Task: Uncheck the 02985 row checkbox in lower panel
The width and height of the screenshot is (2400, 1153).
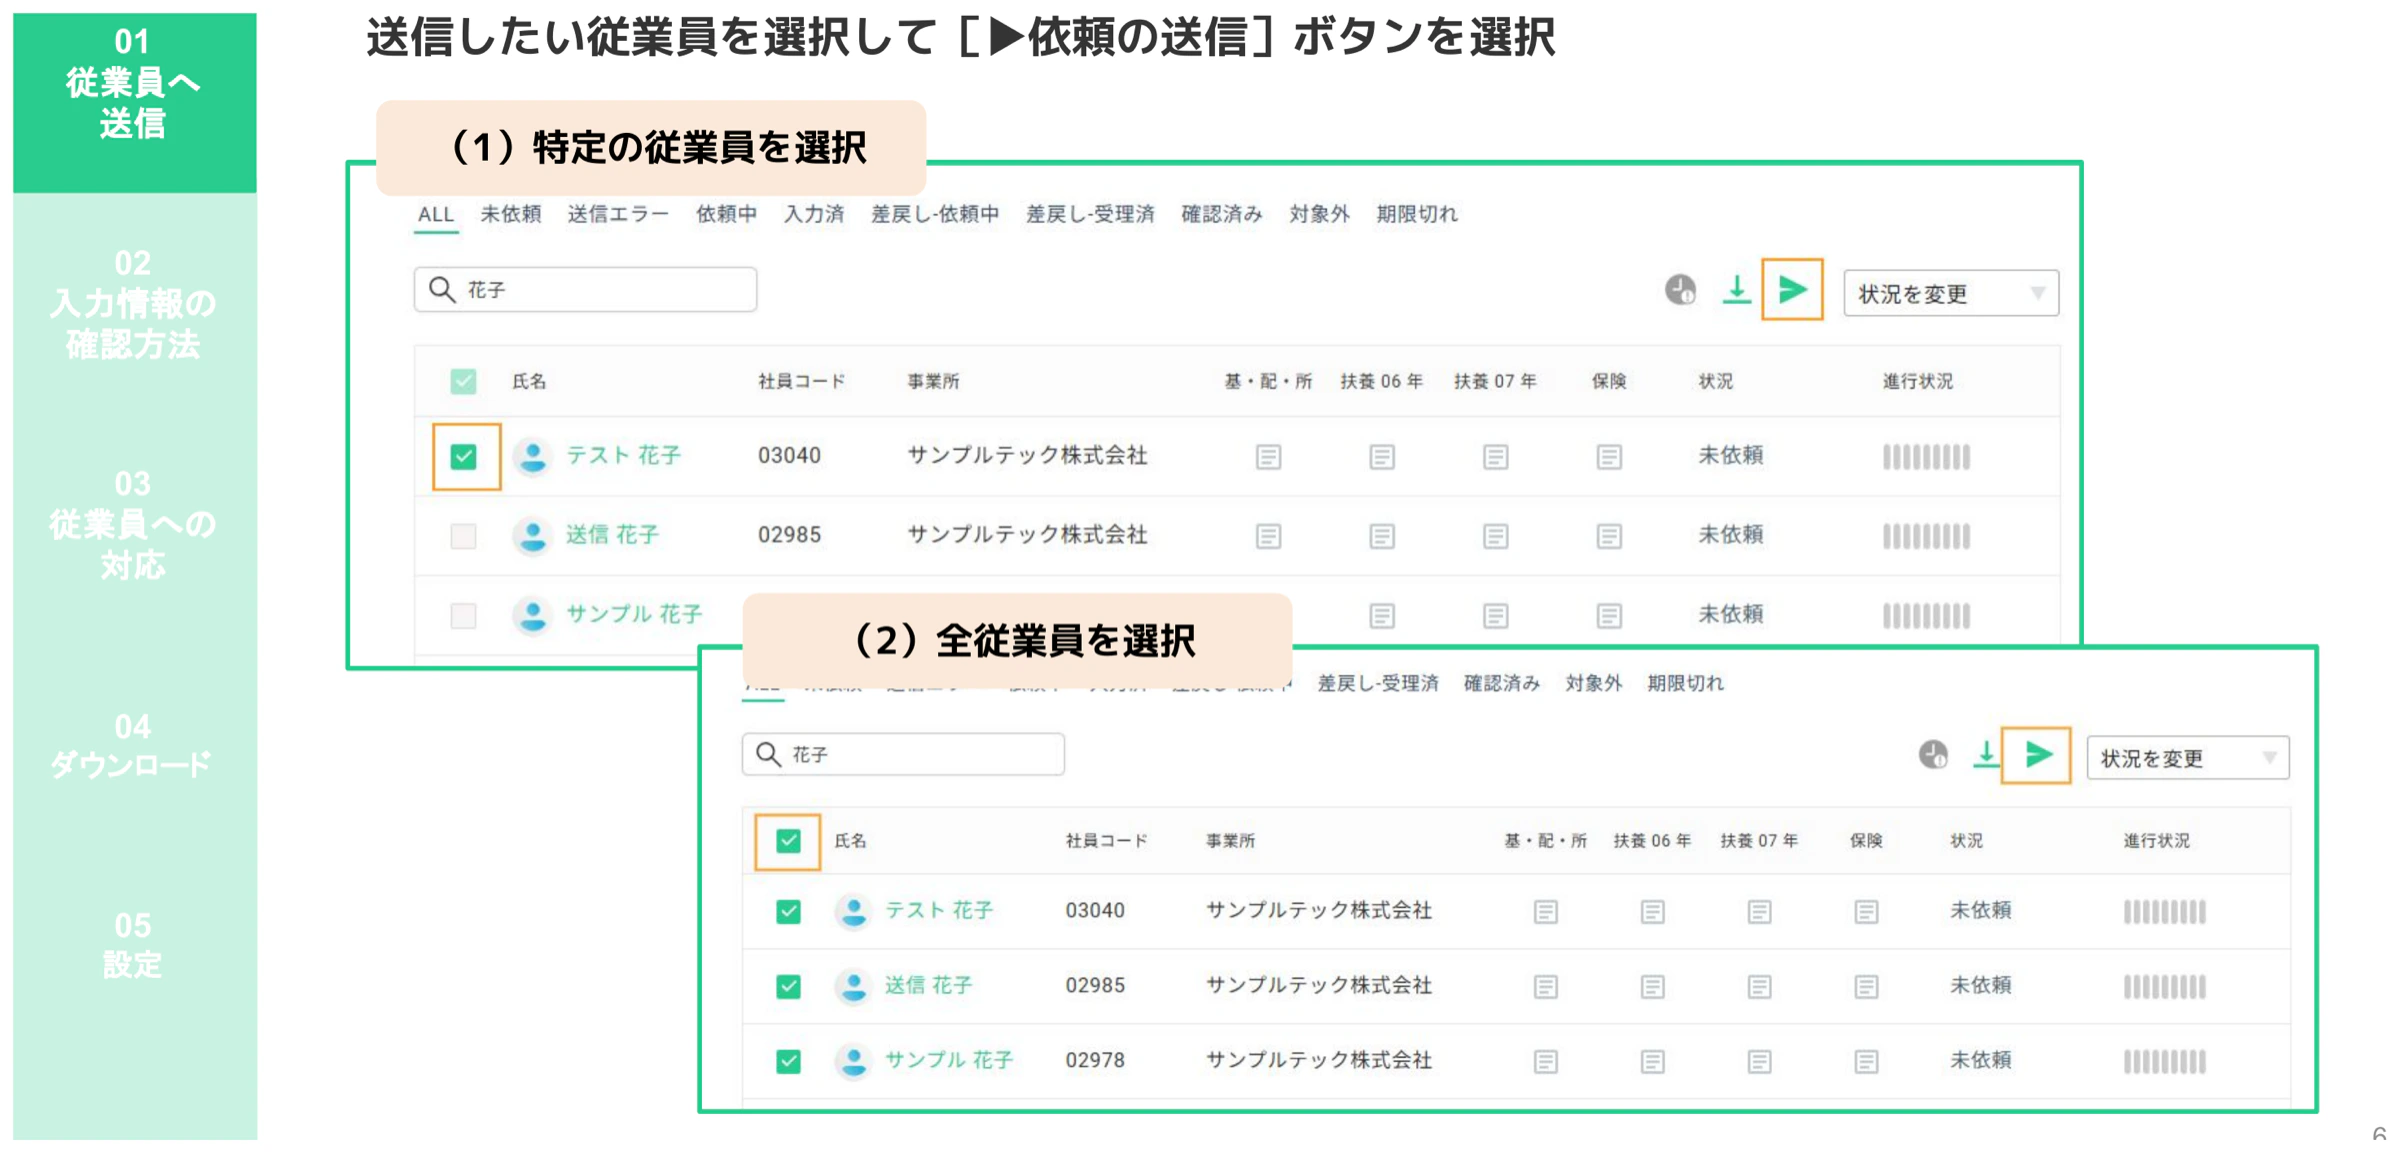Action: coord(788,986)
